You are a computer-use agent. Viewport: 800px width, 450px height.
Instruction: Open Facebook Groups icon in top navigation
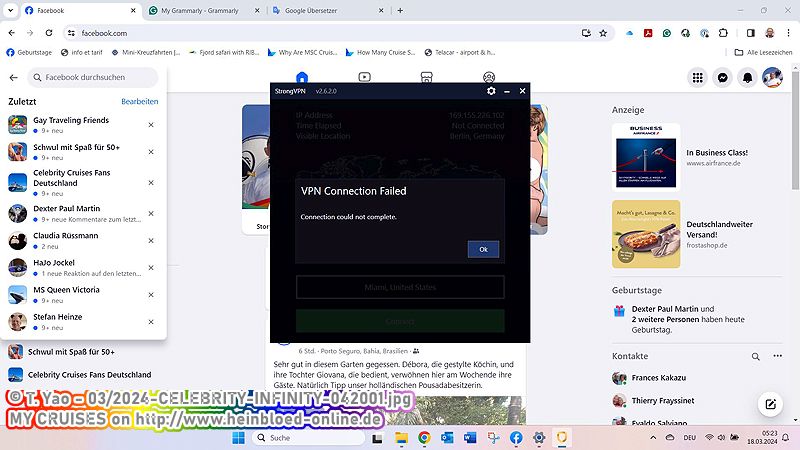click(x=489, y=77)
